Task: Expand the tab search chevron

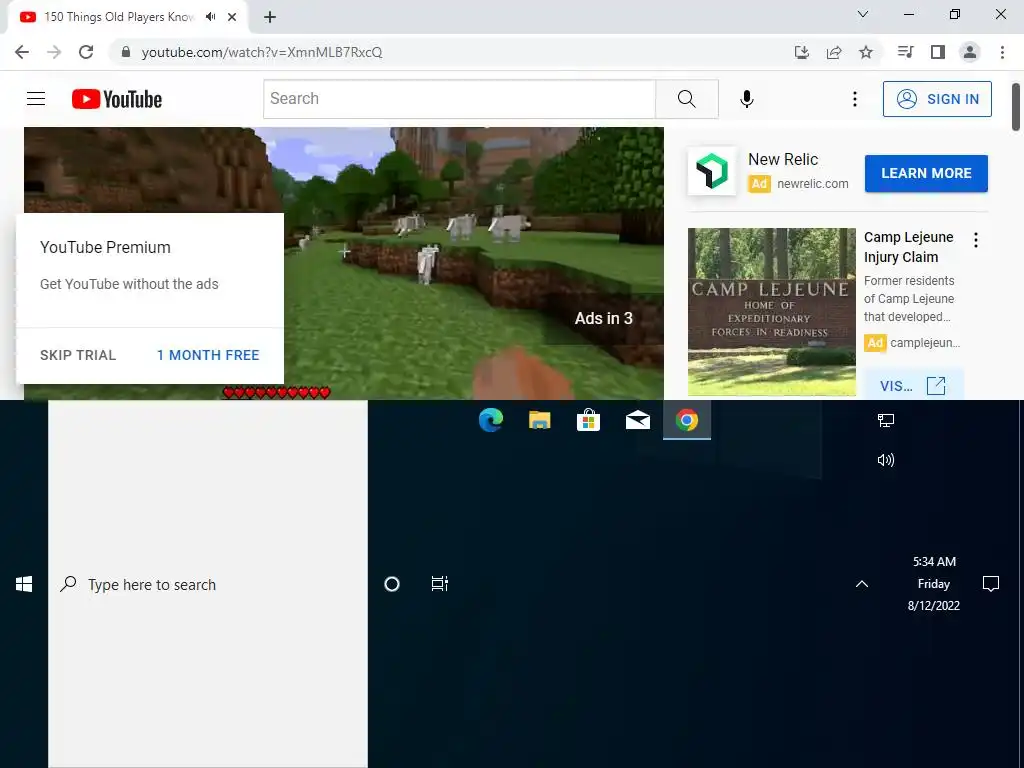Action: [x=863, y=14]
